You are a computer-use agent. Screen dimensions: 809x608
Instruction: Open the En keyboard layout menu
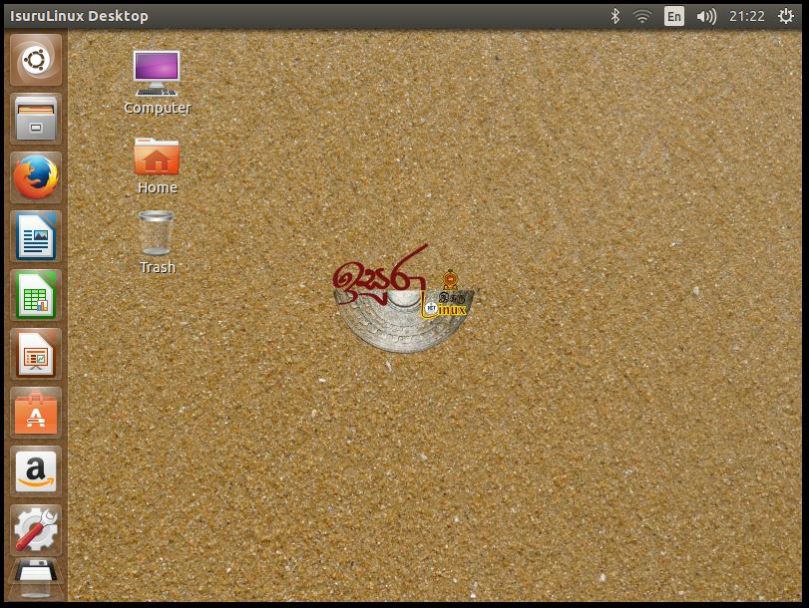(x=672, y=16)
